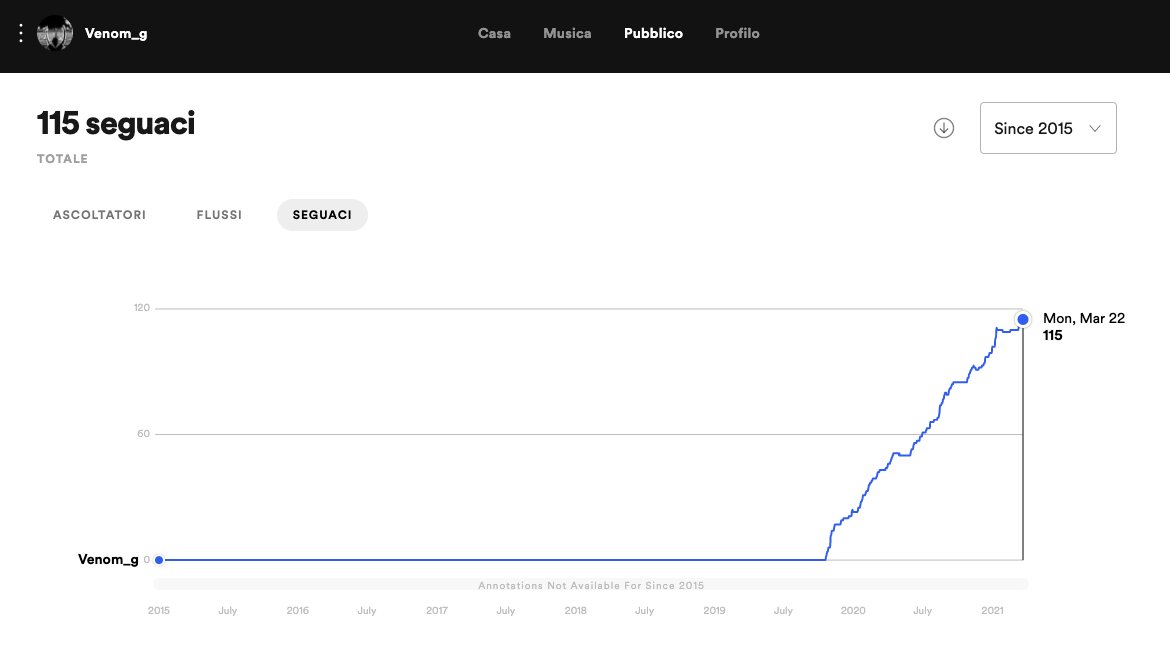Show the Ascoltatori chart
The height and width of the screenshot is (651, 1170).
tap(99, 215)
